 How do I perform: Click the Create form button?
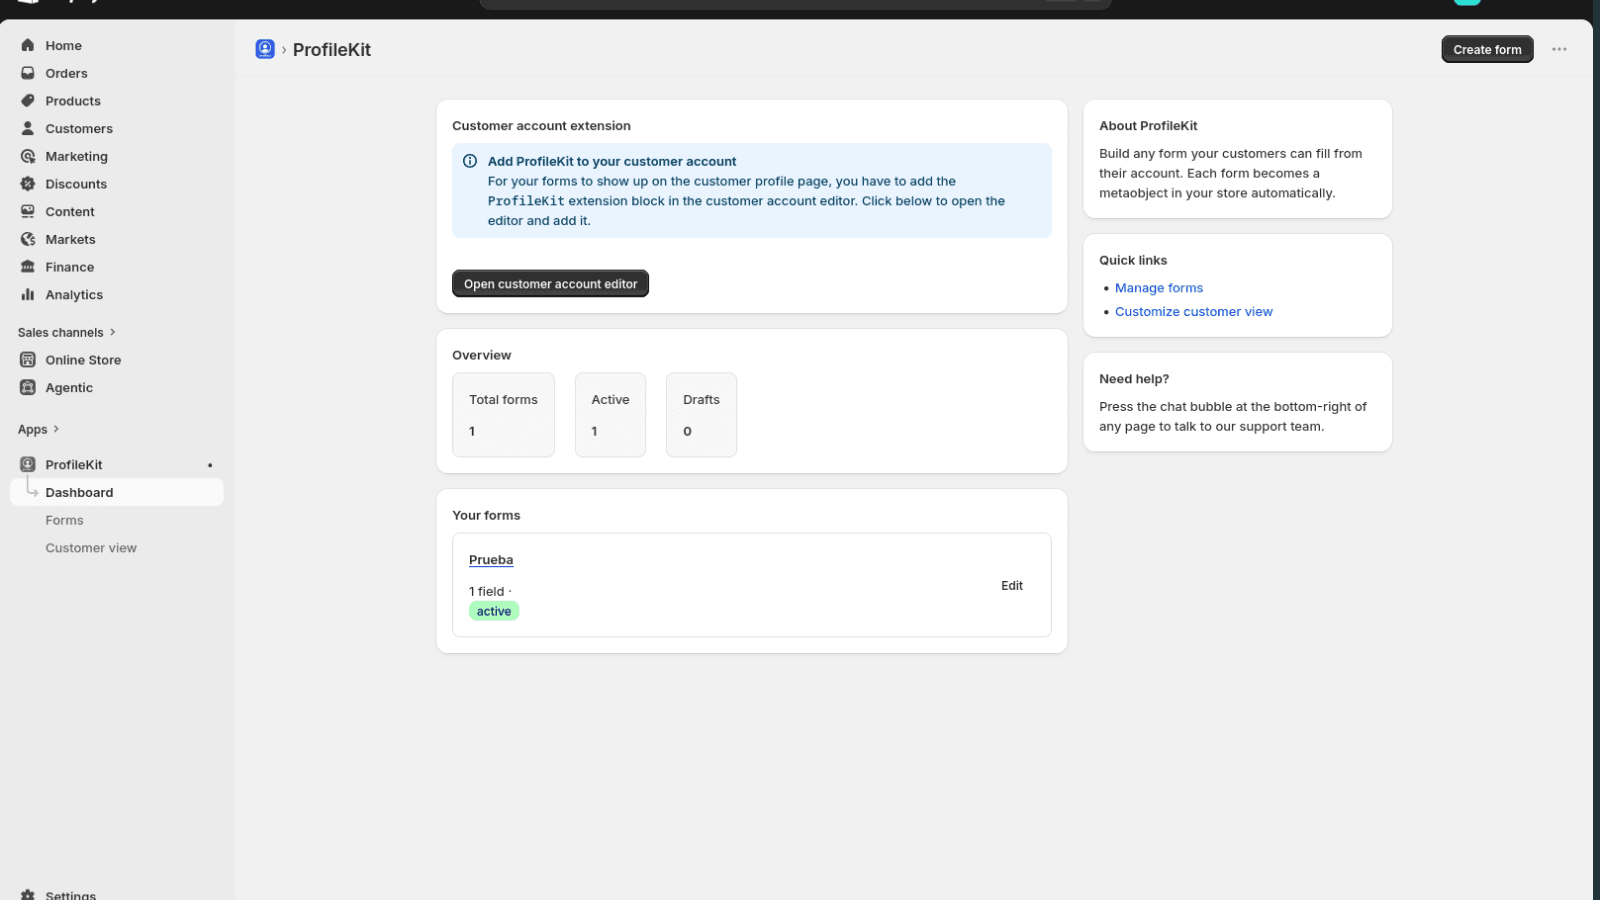click(1487, 49)
